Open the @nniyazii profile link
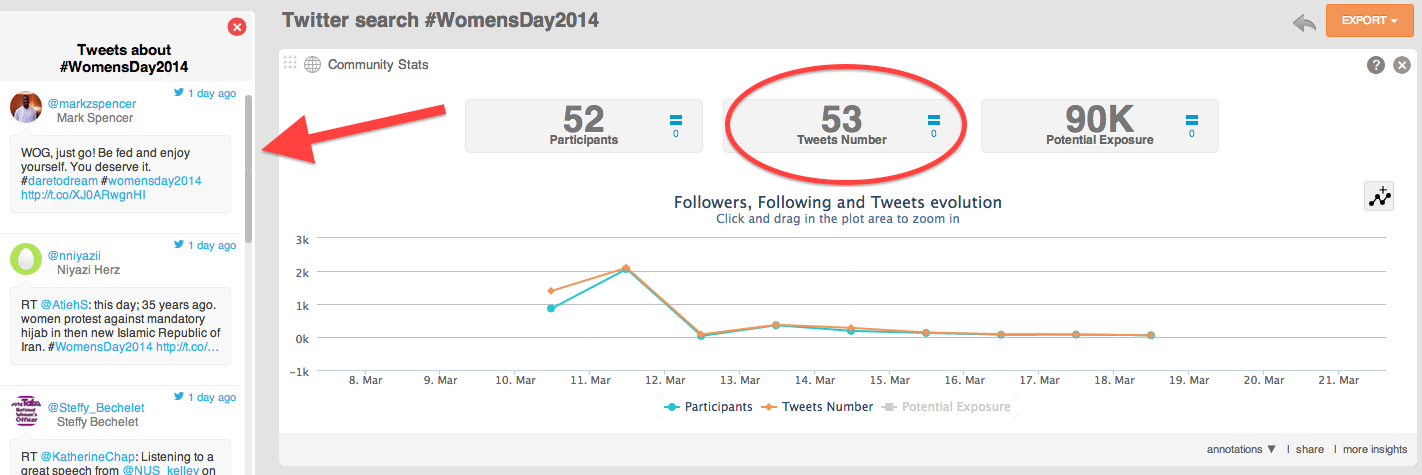 pos(74,255)
